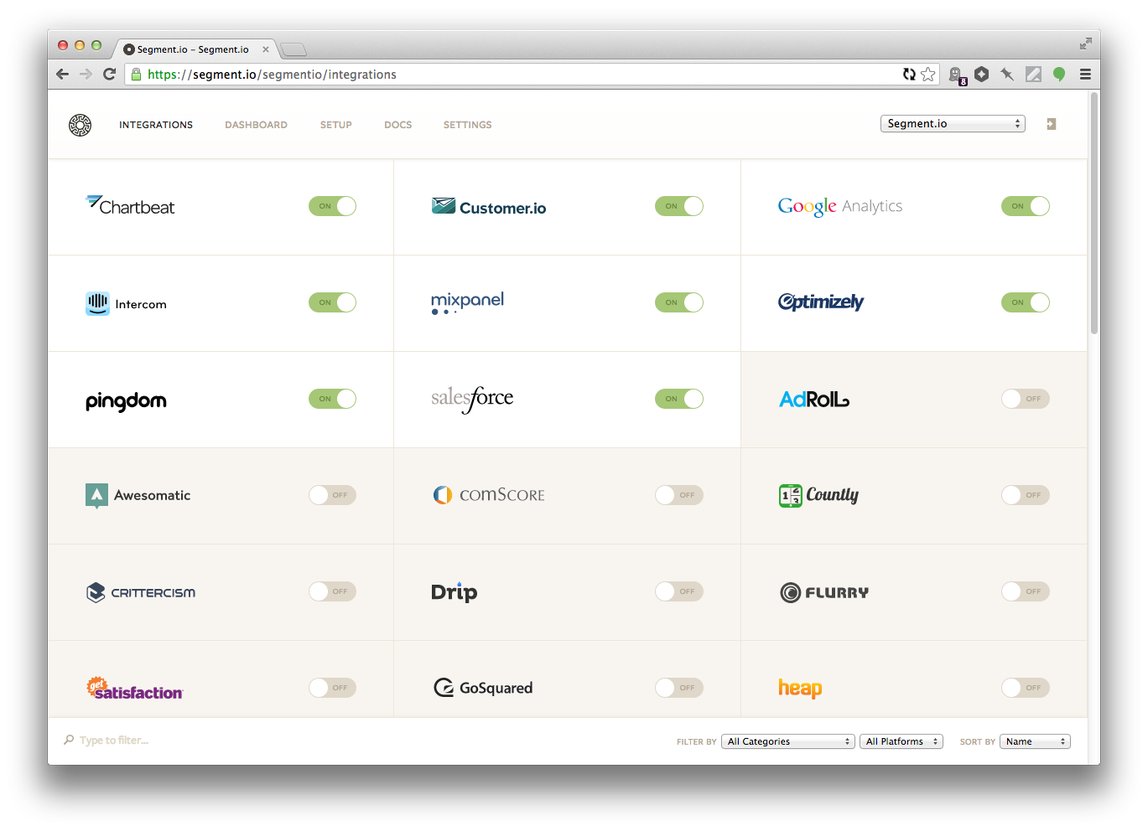Viewport: 1148px width, 831px height.
Task: Close the Segment.io browser tab
Action: [x=266, y=50]
